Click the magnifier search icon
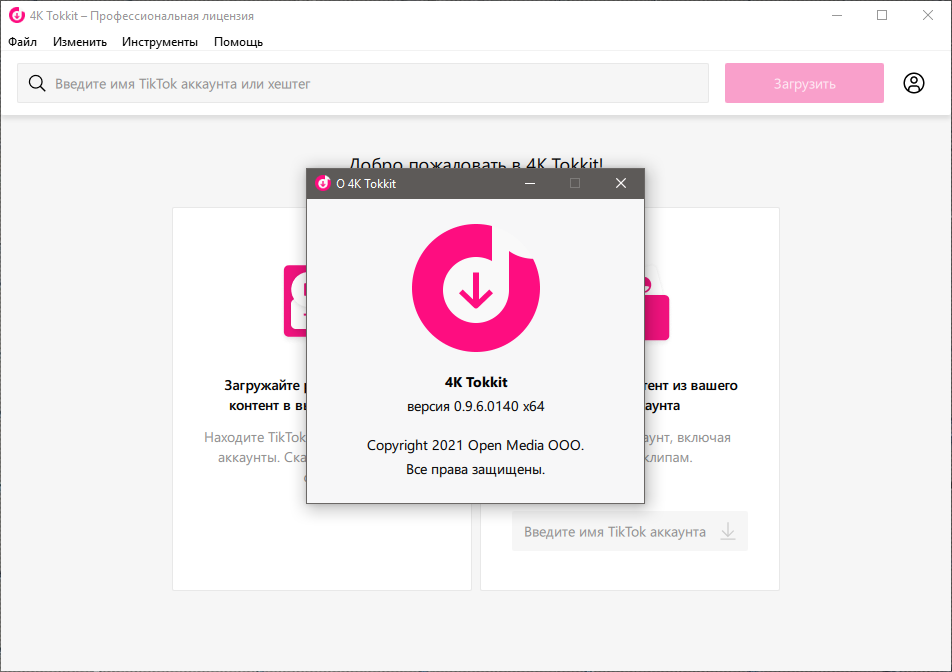 click(x=37, y=83)
